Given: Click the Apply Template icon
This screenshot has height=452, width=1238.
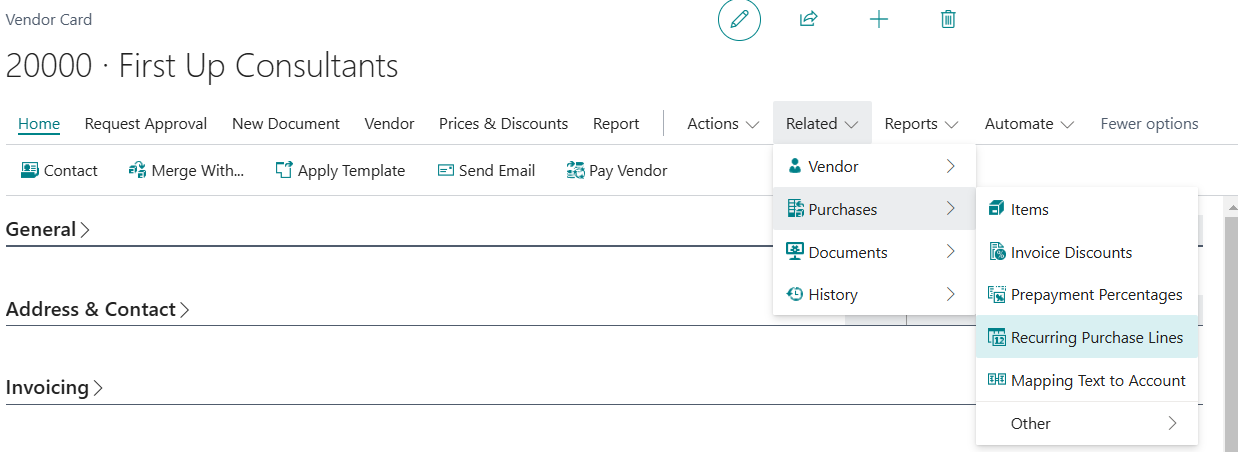Looking at the screenshot, I should coord(284,170).
